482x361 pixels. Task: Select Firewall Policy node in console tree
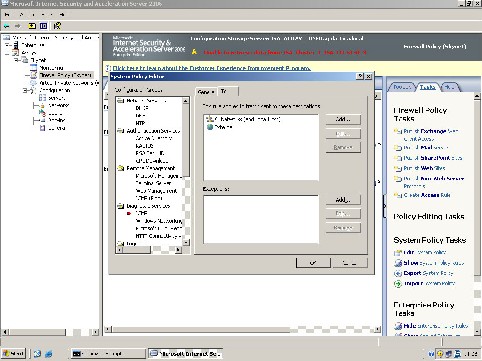click(x=65, y=75)
